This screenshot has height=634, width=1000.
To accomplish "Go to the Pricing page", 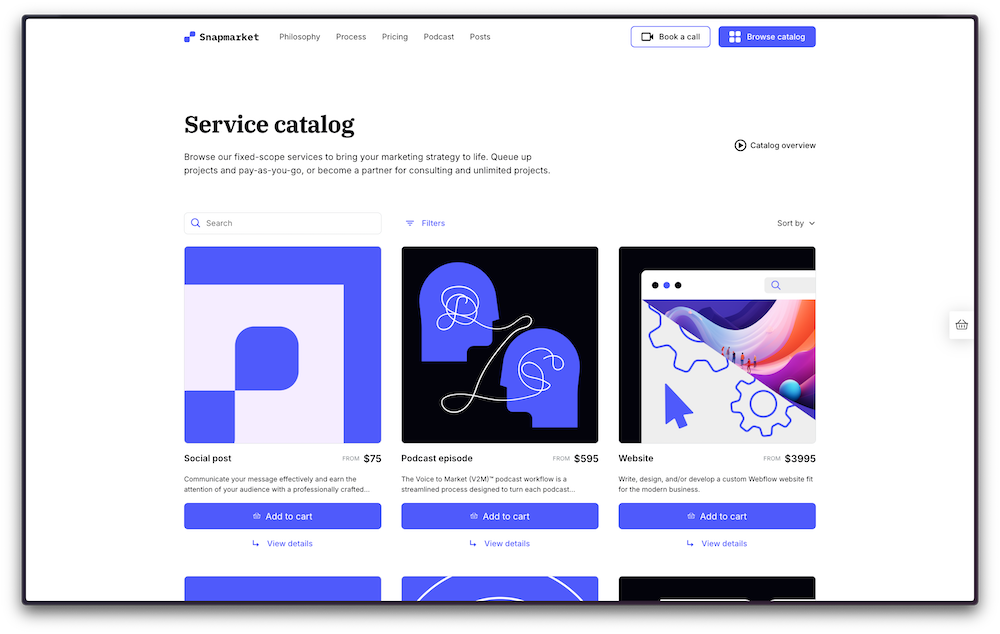I will 395,37.
